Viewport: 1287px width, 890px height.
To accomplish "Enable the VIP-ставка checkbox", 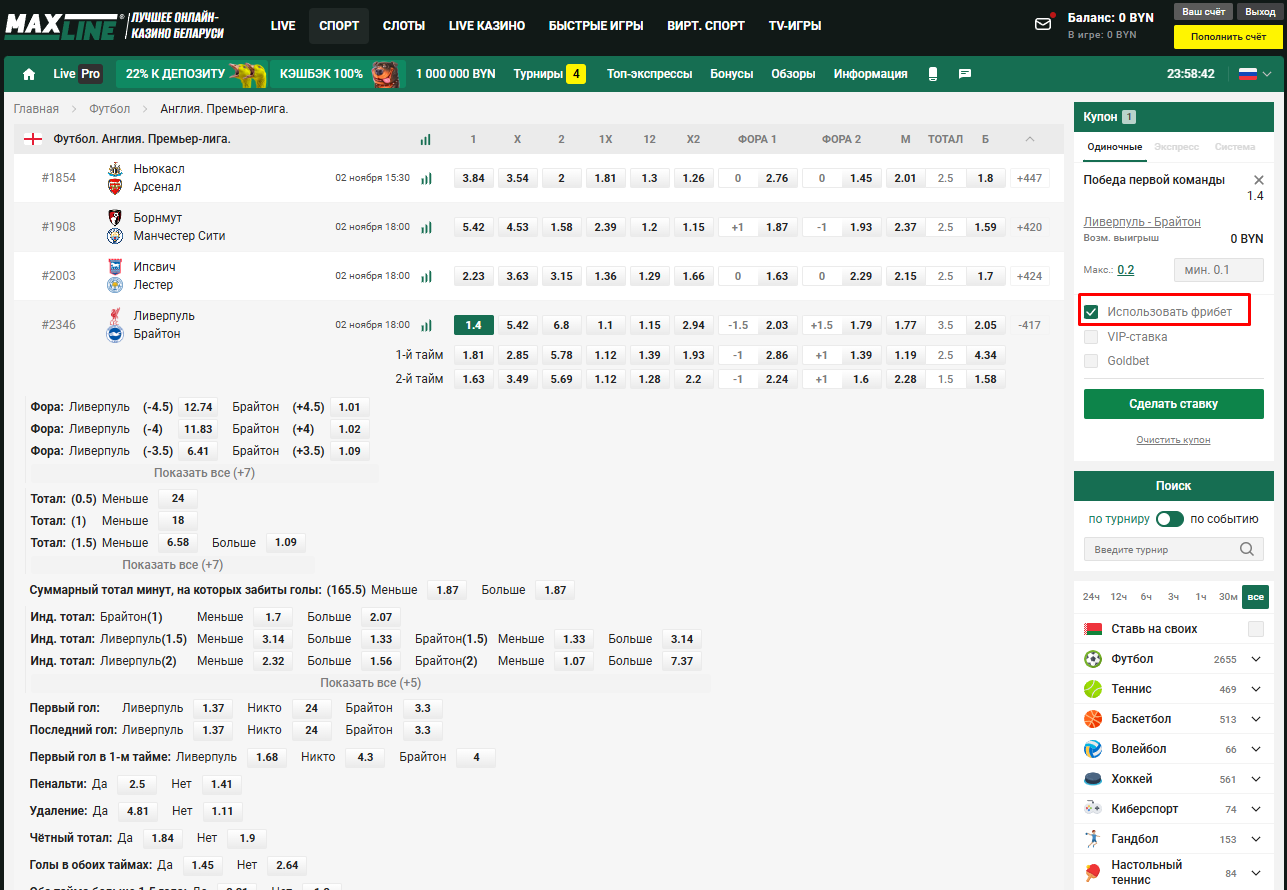I will [1091, 337].
